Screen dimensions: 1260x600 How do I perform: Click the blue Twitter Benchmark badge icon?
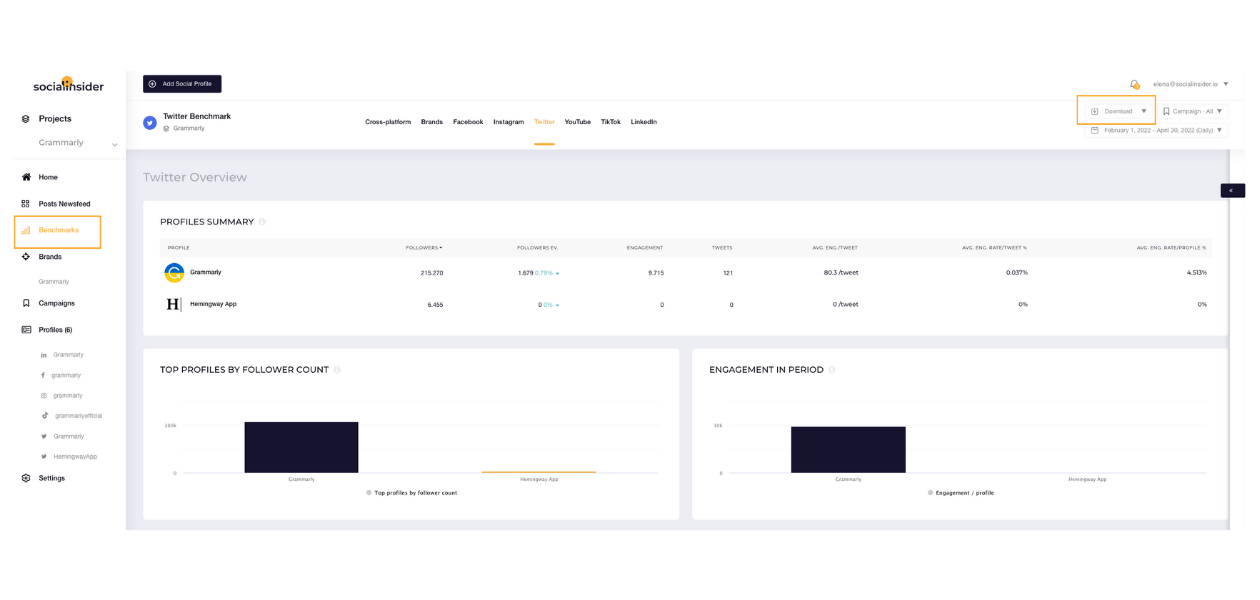(x=150, y=122)
